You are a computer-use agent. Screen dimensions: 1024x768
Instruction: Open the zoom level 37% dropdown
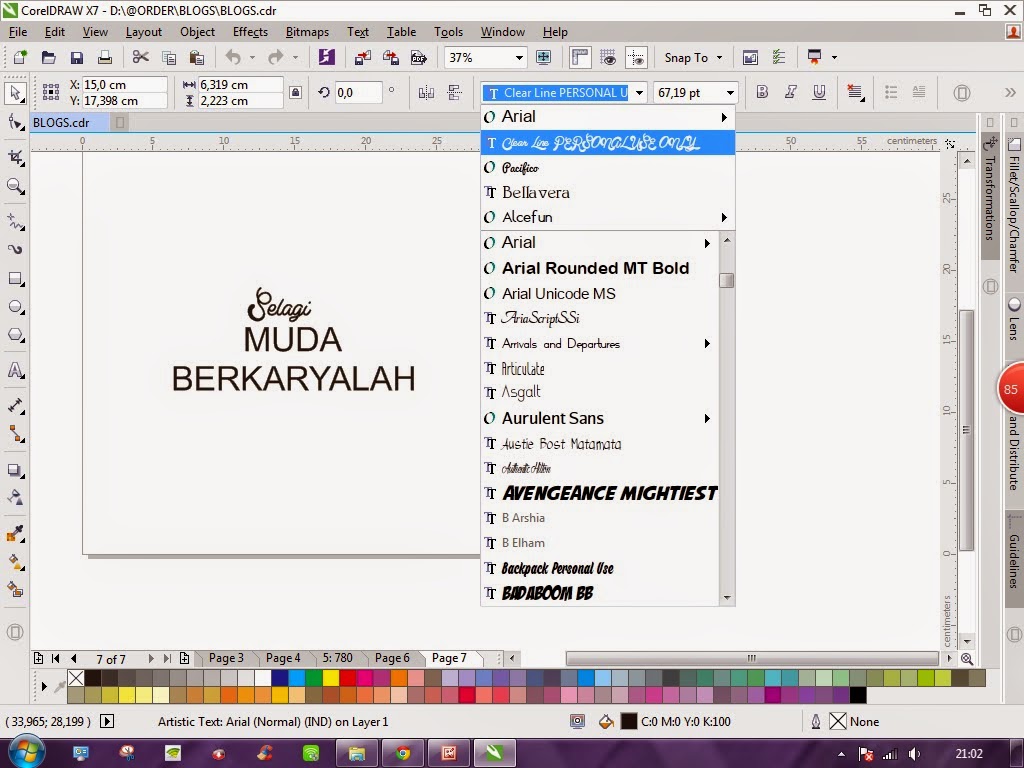[519, 57]
